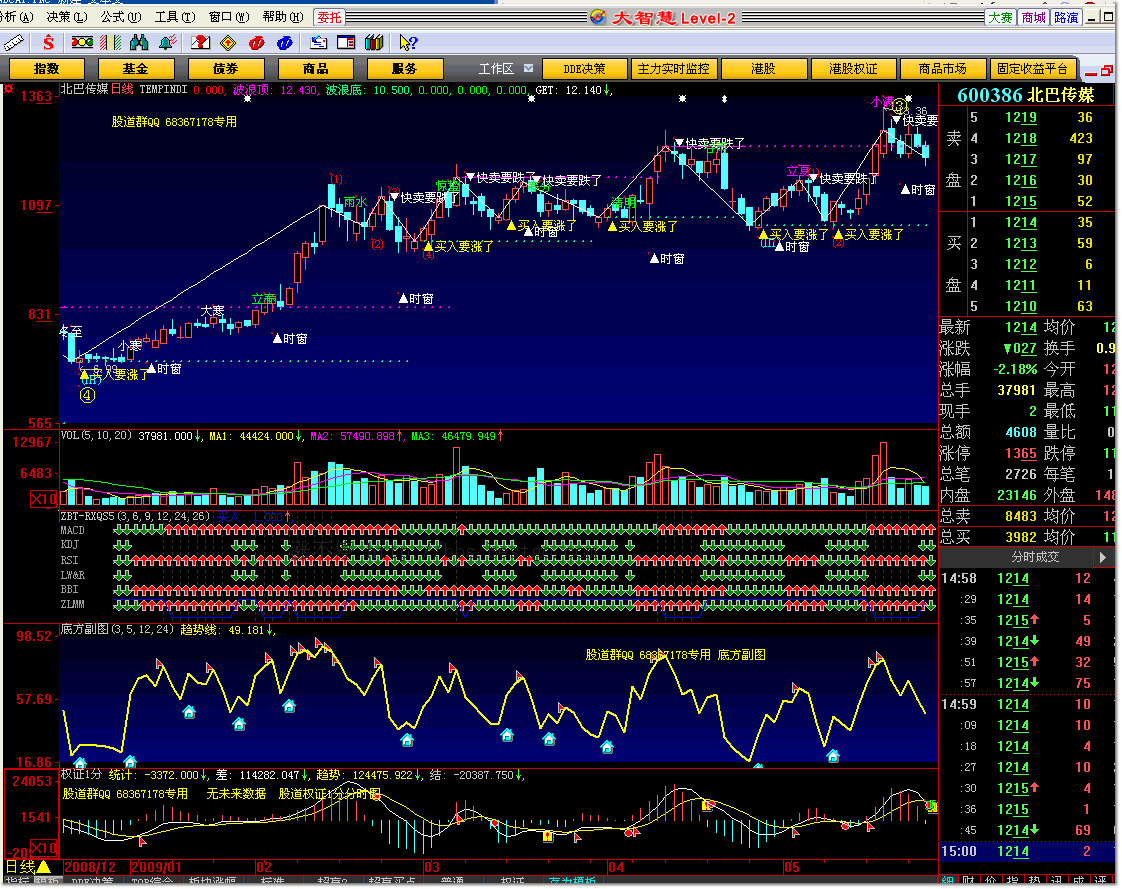Click the 港股权证 button
This screenshot has width=1122, height=889.
coord(853,69)
